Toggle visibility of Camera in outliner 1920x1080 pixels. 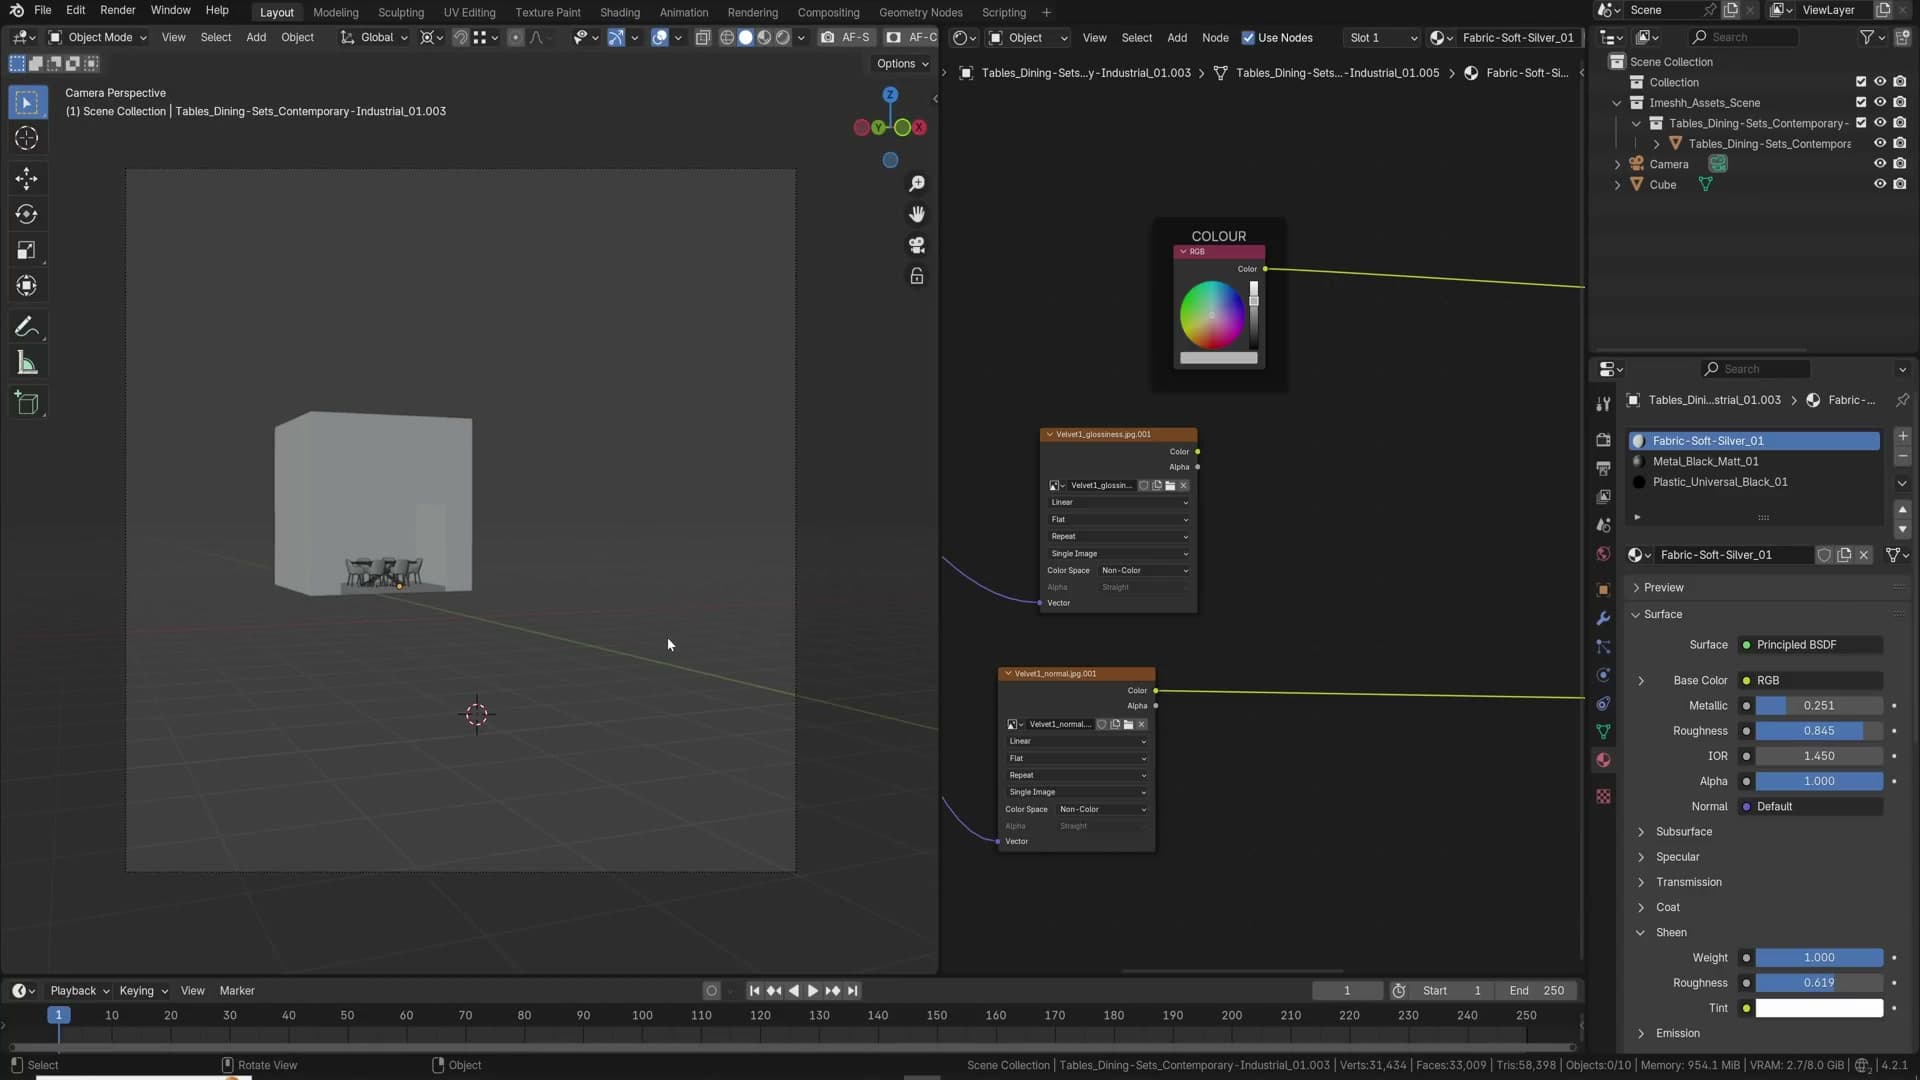tap(1880, 164)
